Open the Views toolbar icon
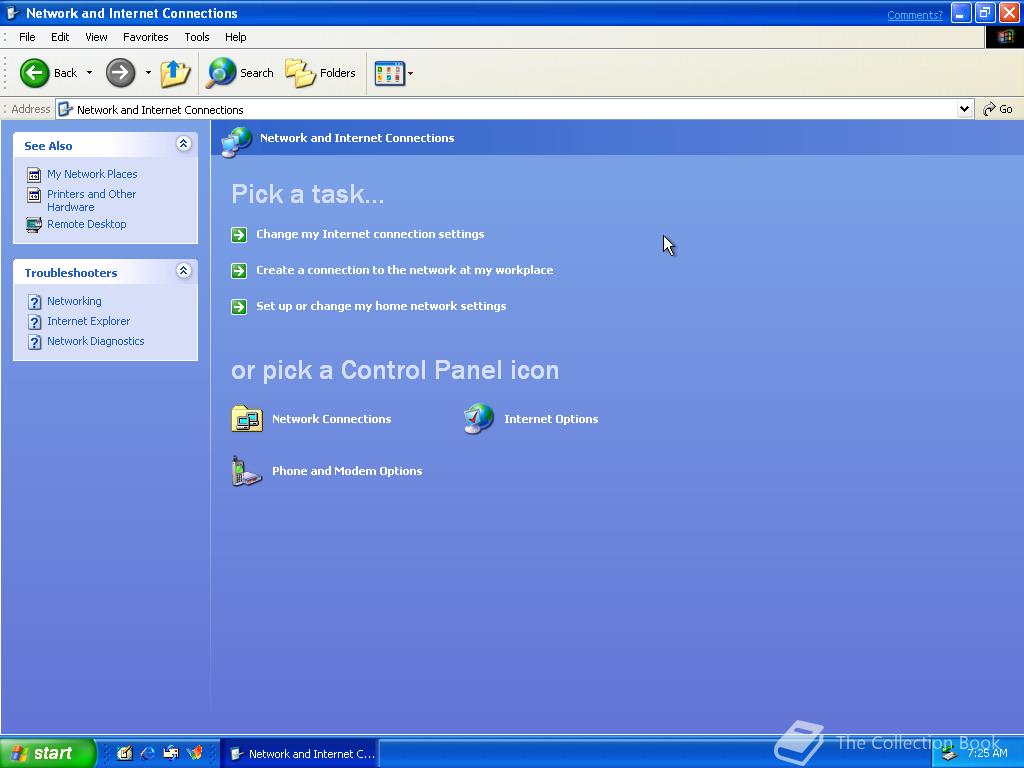The width and height of the screenshot is (1024, 768). [389, 73]
